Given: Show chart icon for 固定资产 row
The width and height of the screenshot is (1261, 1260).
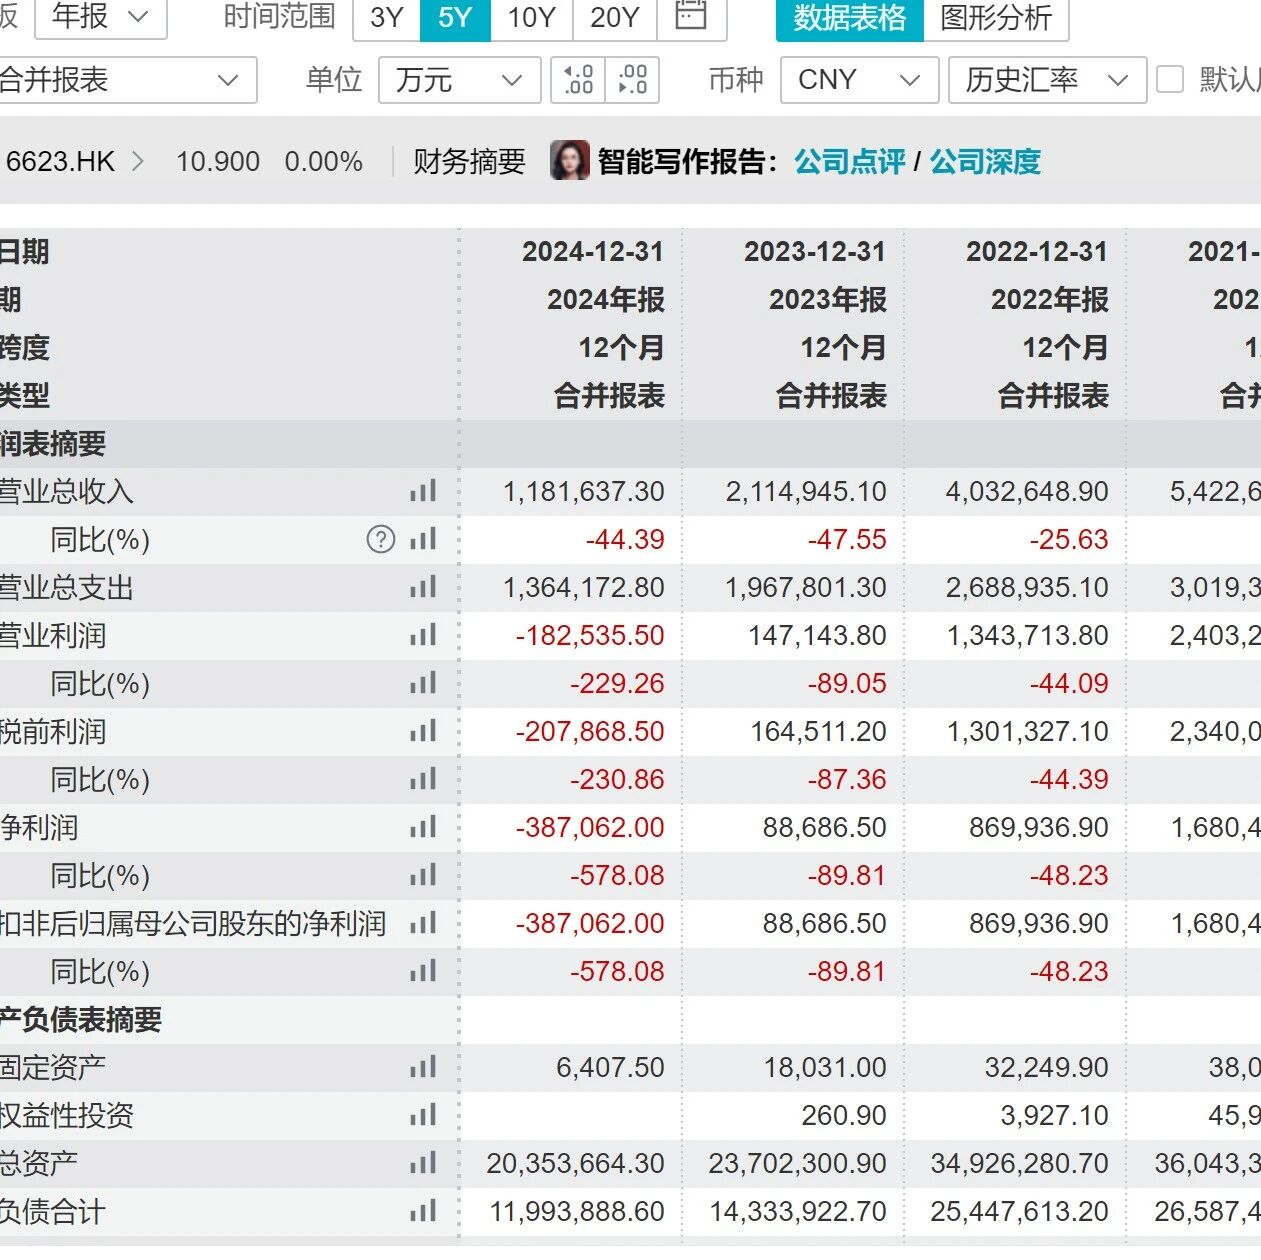Looking at the screenshot, I should (x=423, y=1067).
